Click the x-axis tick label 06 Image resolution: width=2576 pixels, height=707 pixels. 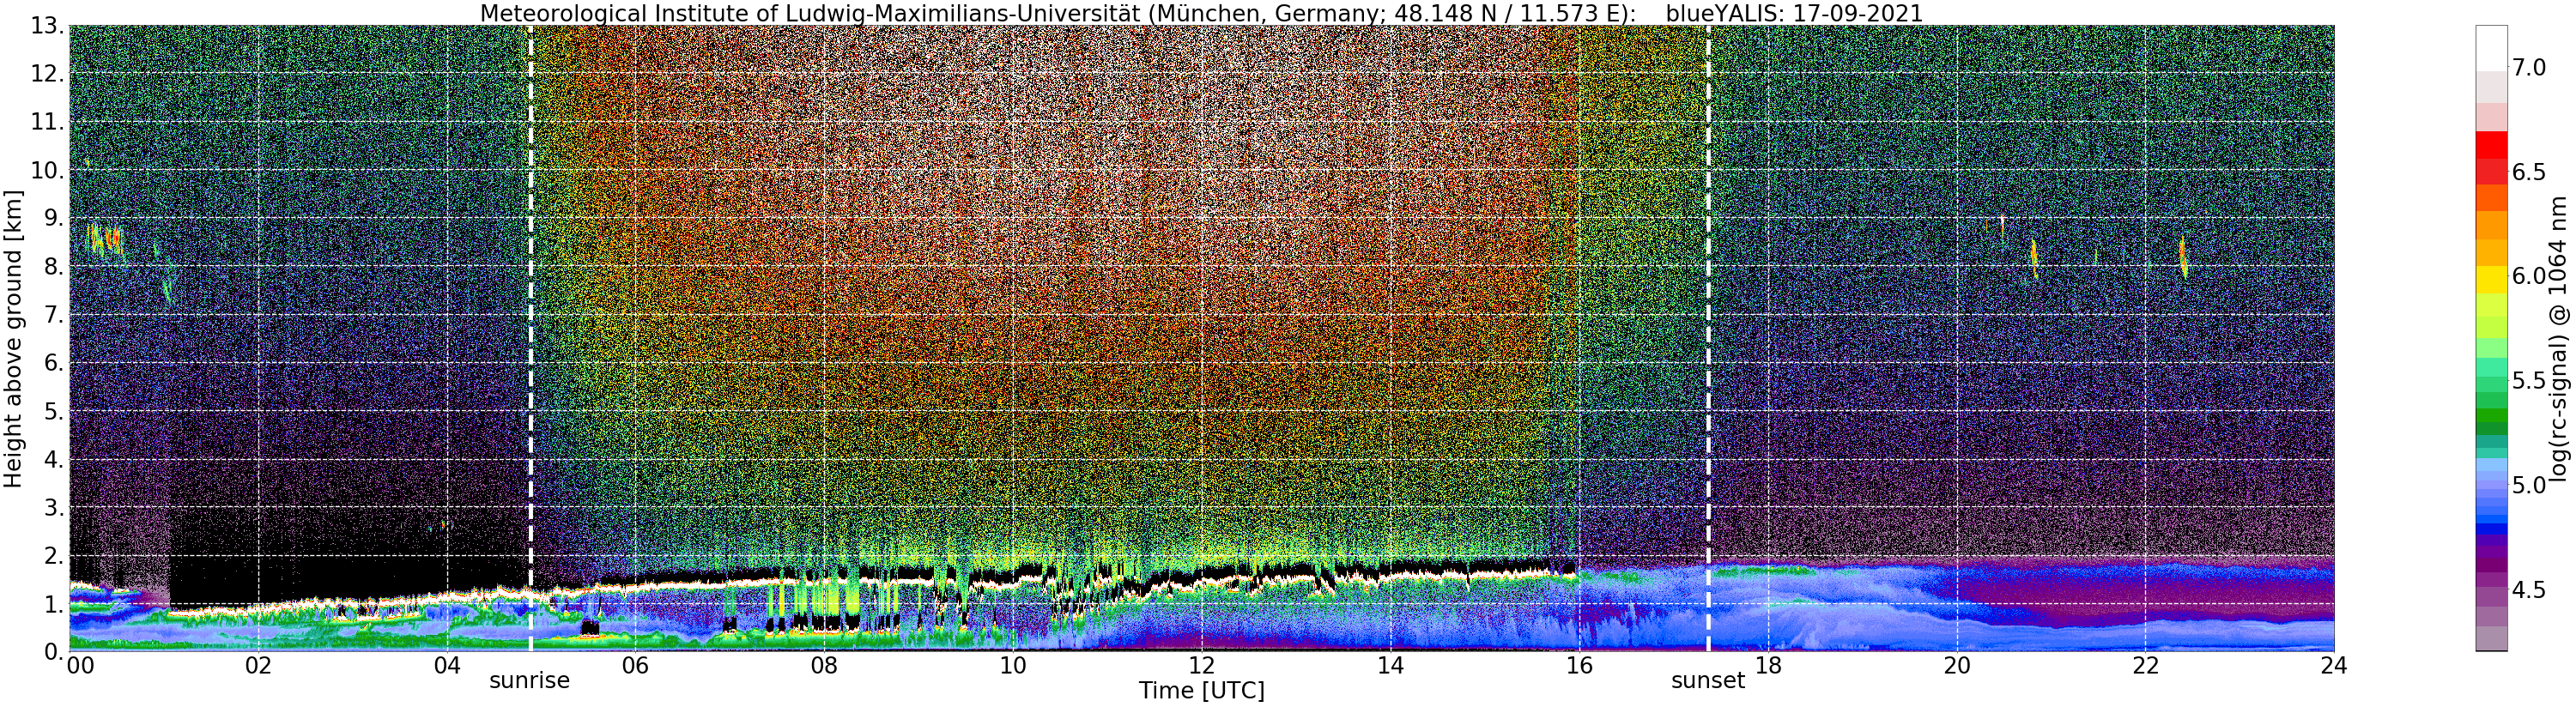(x=635, y=665)
